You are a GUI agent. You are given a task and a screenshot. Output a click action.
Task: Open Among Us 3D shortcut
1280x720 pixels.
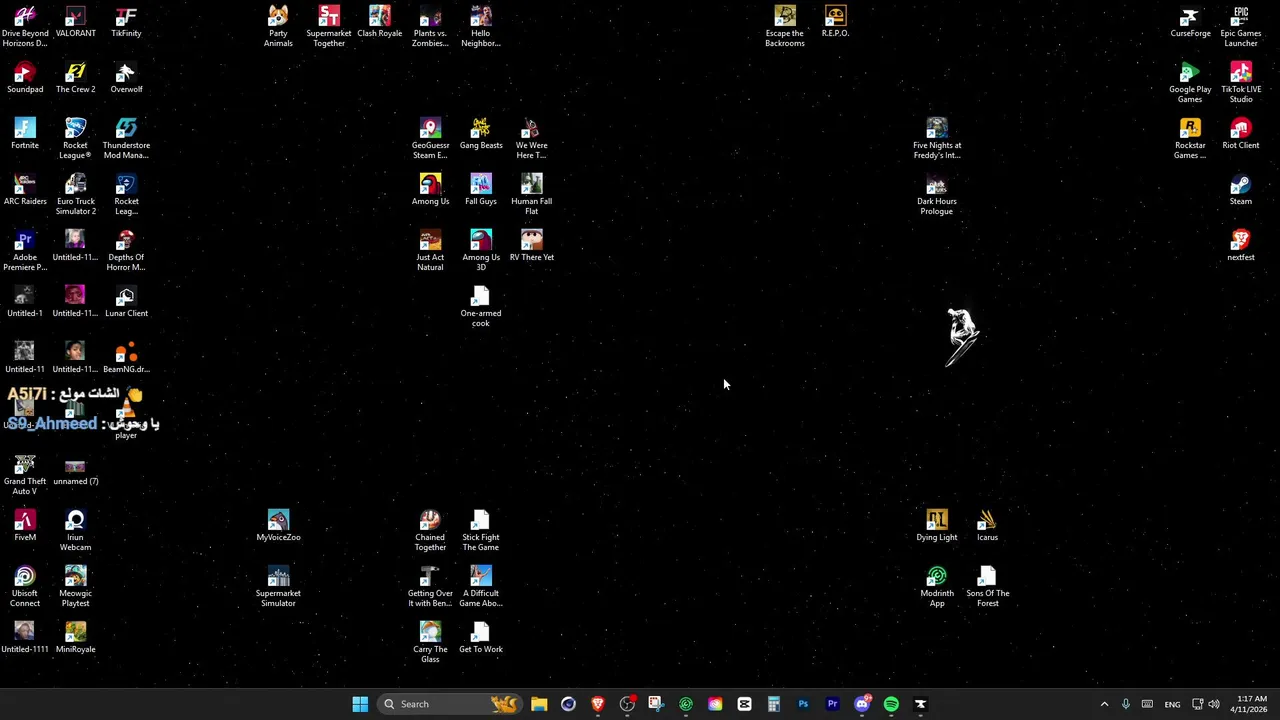[x=481, y=251]
